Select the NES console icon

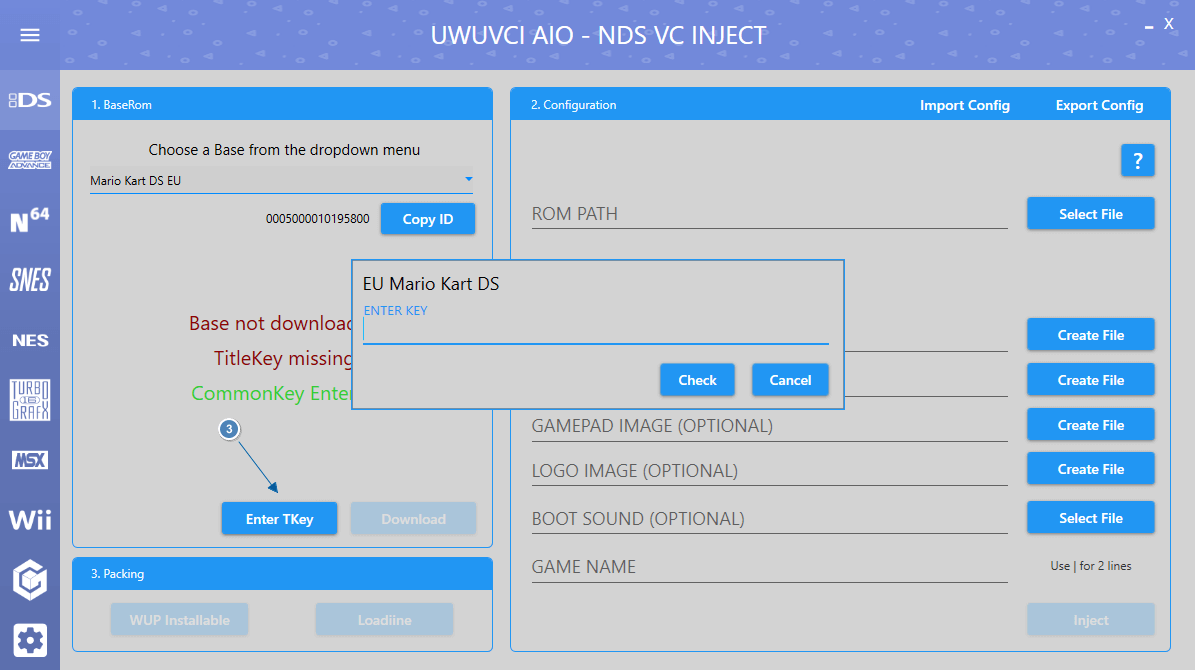click(30, 340)
